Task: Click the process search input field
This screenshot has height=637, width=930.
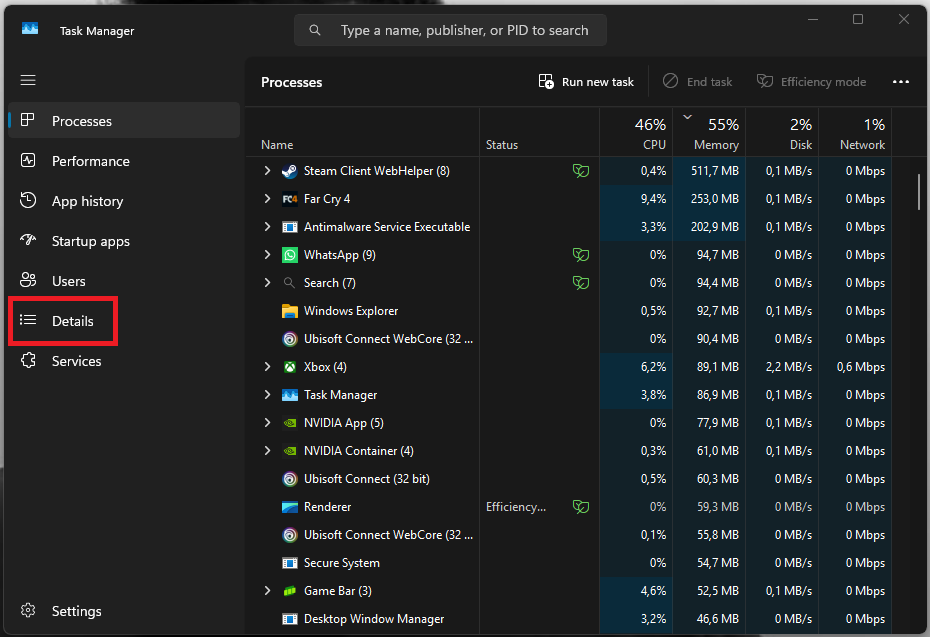Action: coord(450,30)
